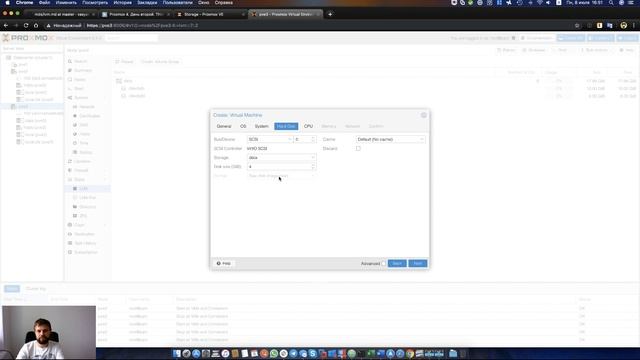This screenshot has width=640, height=360.
Task: Click the Proxmox logo
Action: (27, 38)
